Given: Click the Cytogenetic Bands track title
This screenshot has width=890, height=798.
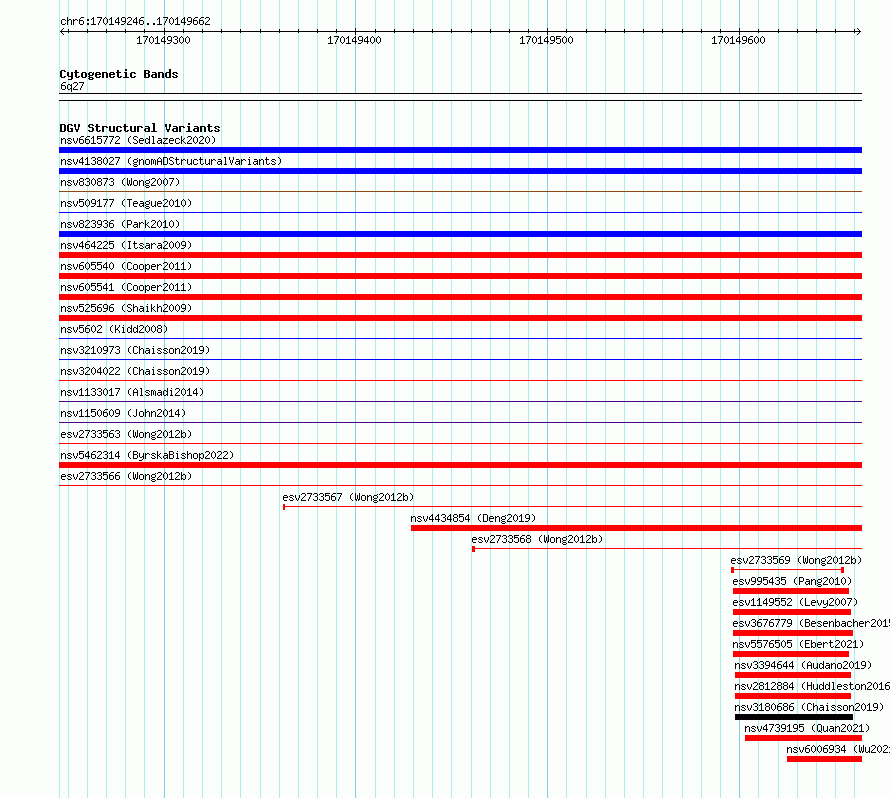Looking at the screenshot, I should (x=119, y=74).
